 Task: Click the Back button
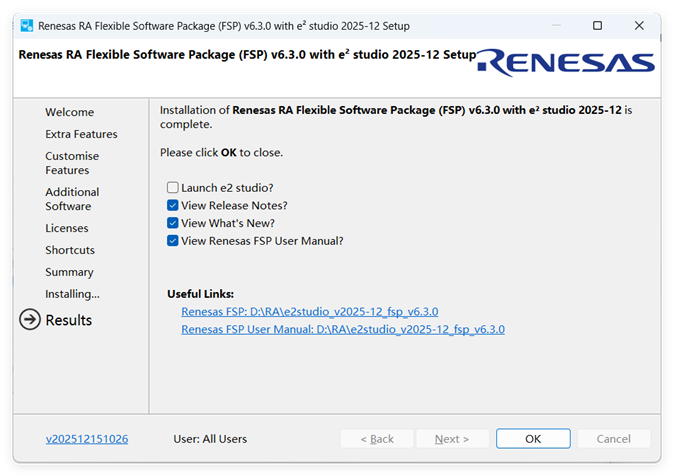(x=377, y=439)
